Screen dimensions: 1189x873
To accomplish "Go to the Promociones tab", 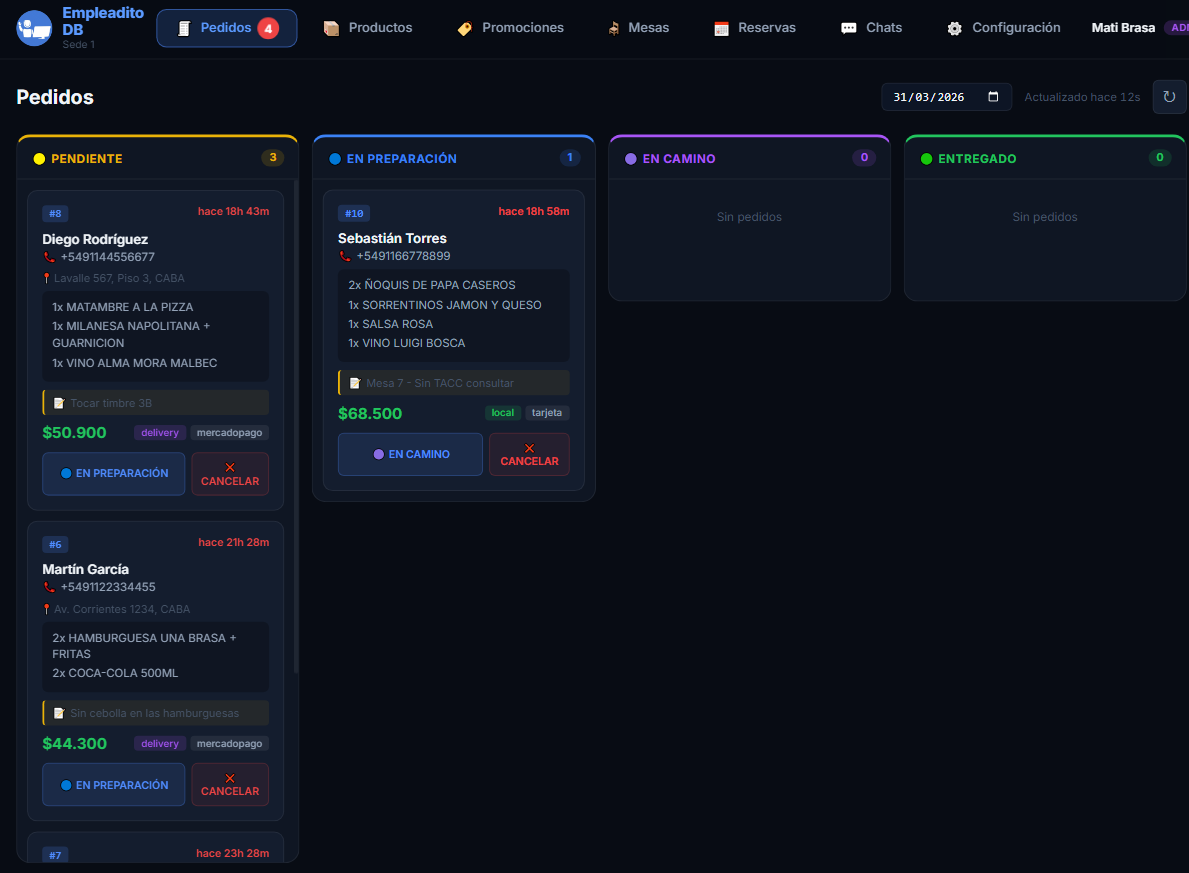I will tap(510, 28).
